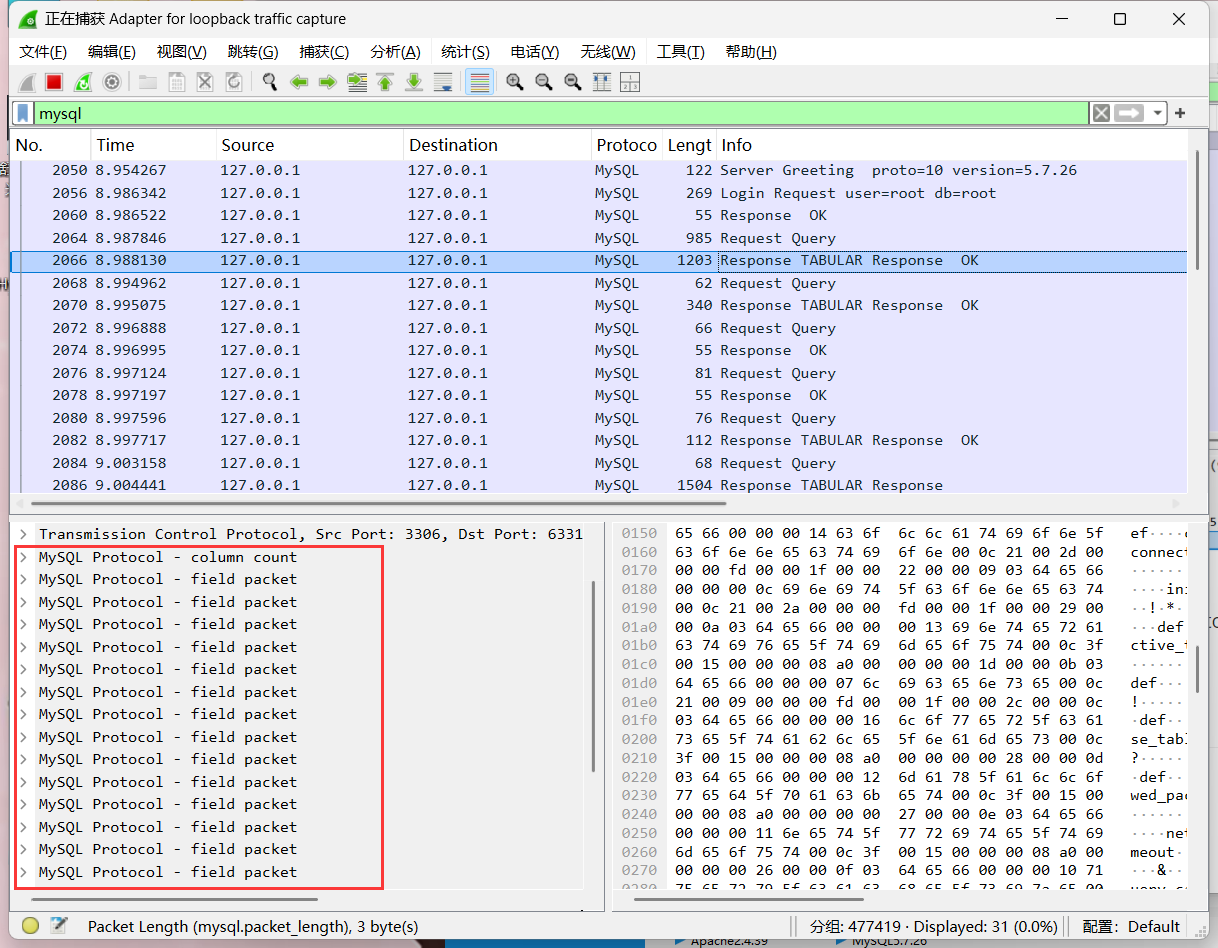The image size is (1218, 948).
Task: Clear the display filter with X button
Action: pos(1101,113)
